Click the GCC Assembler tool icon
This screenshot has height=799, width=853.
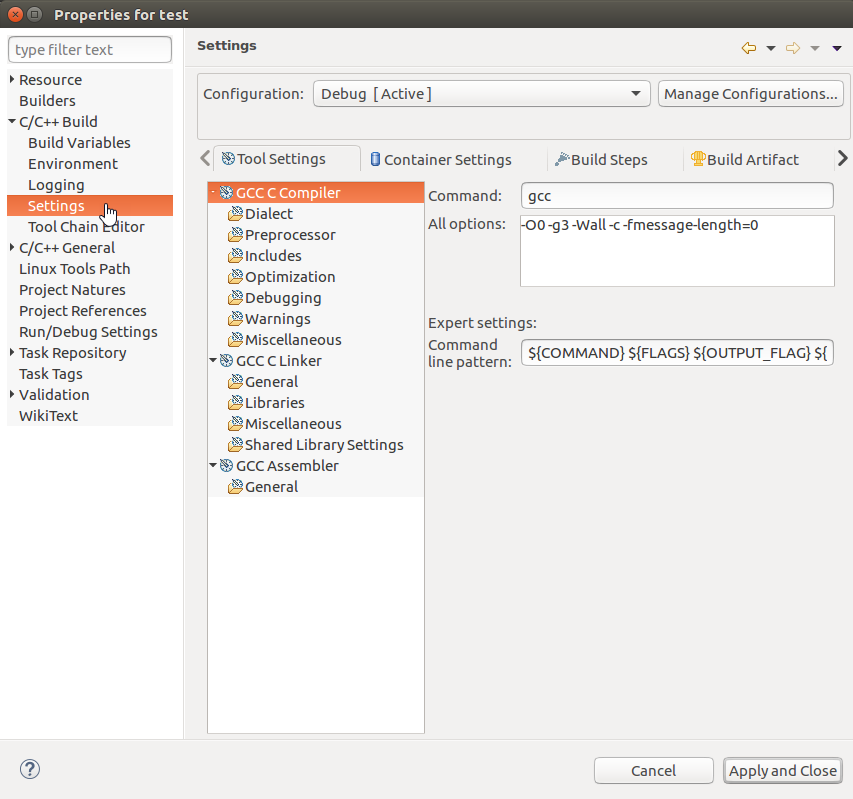226,466
